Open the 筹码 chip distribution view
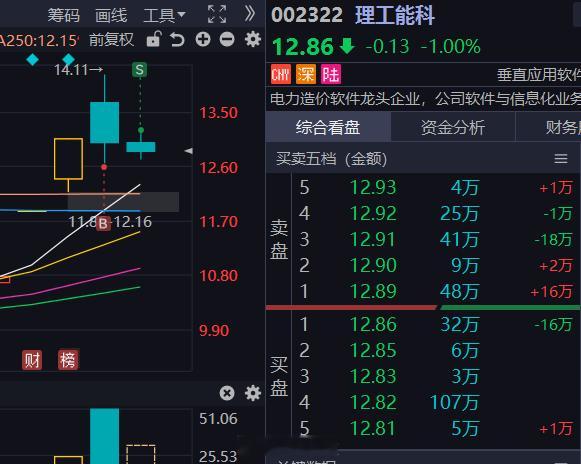This screenshot has height=464, width=581. coord(63,15)
